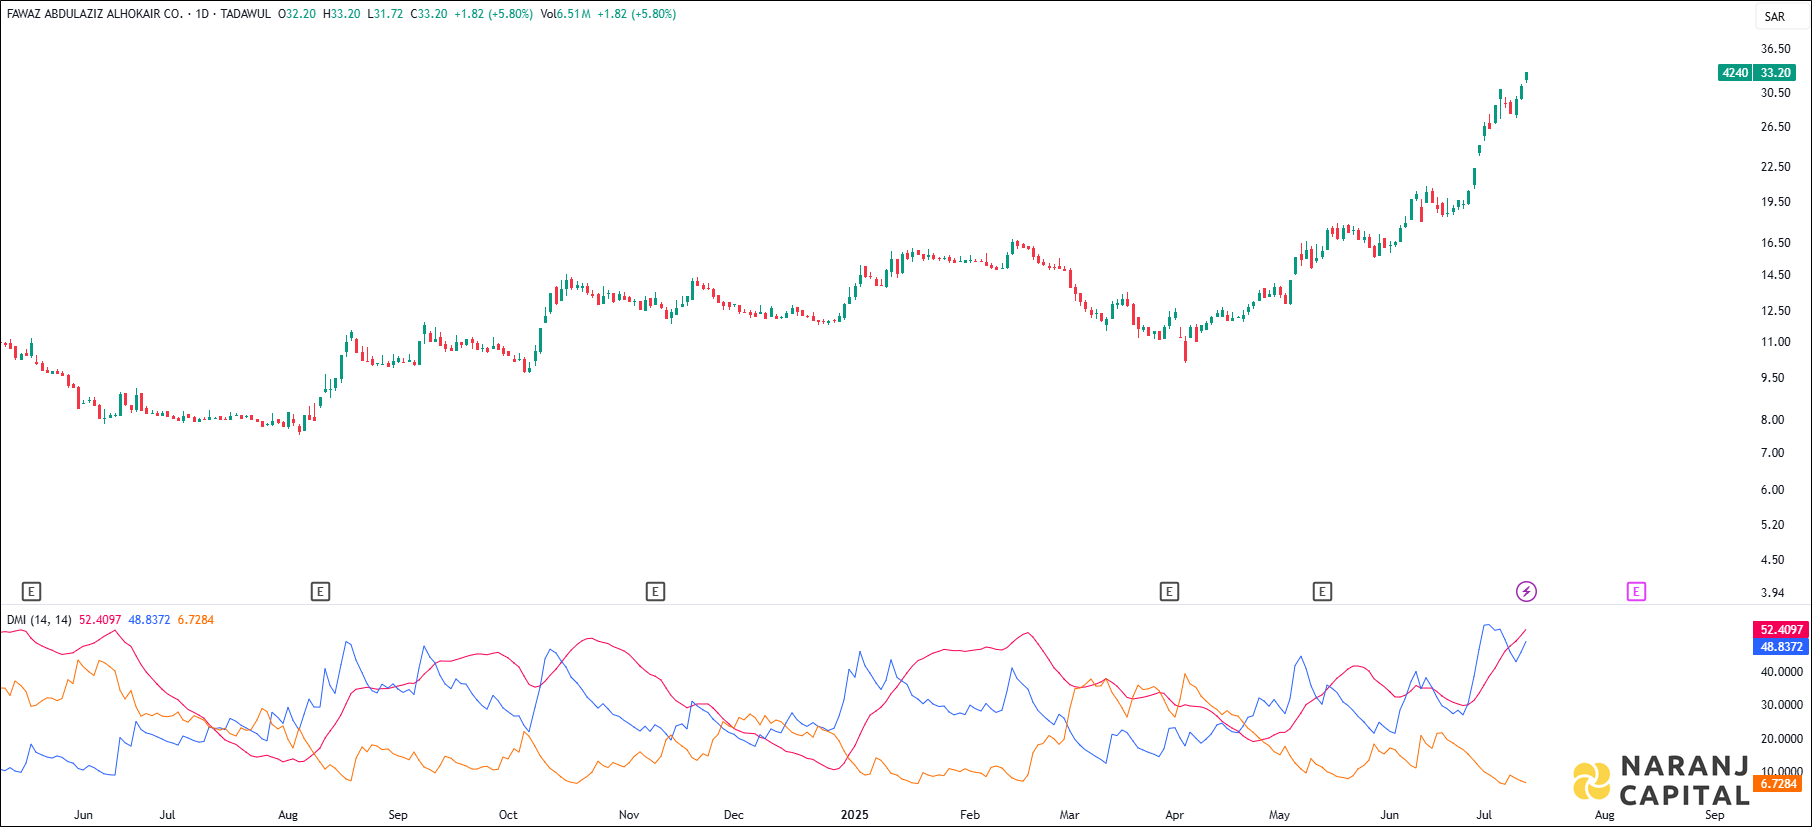Click the Sep 2025 label at axis end
The height and width of the screenshot is (827, 1812).
[x=1715, y=815]
